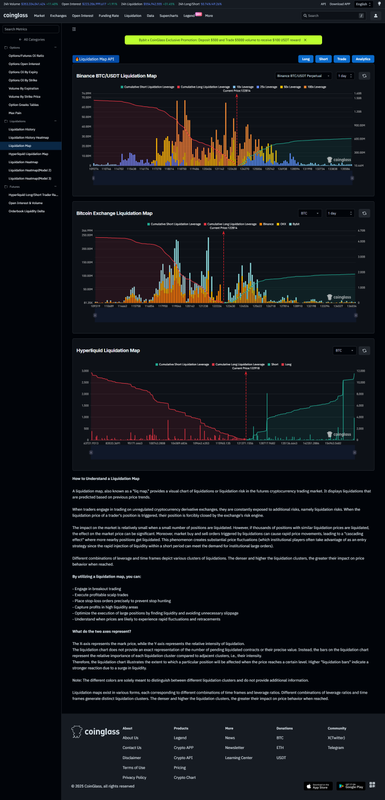Click the Options category folder icon
Viewport: 385px width, 800px height.
6,47
